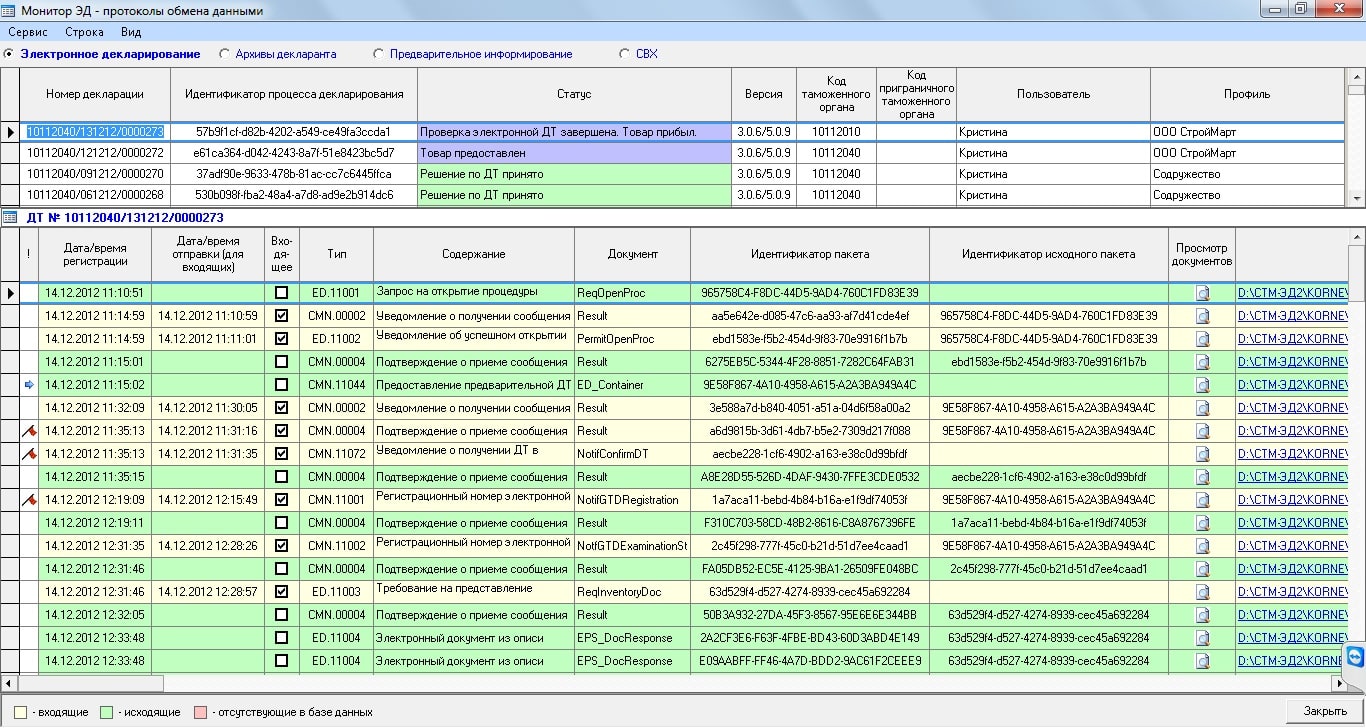Toggle incoming checkbox for ED.11003 ReqInventoryDoc row
Viewport: 1366px width, 728px height.
281,592
